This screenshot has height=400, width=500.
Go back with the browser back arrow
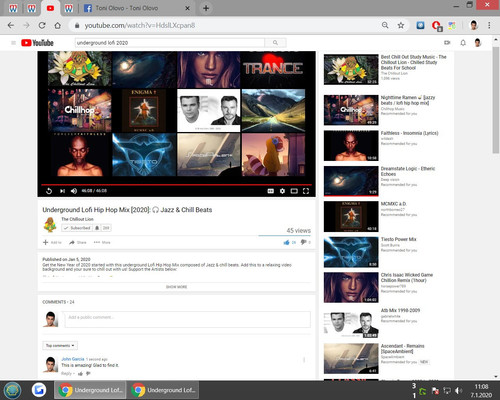point(11,25)
